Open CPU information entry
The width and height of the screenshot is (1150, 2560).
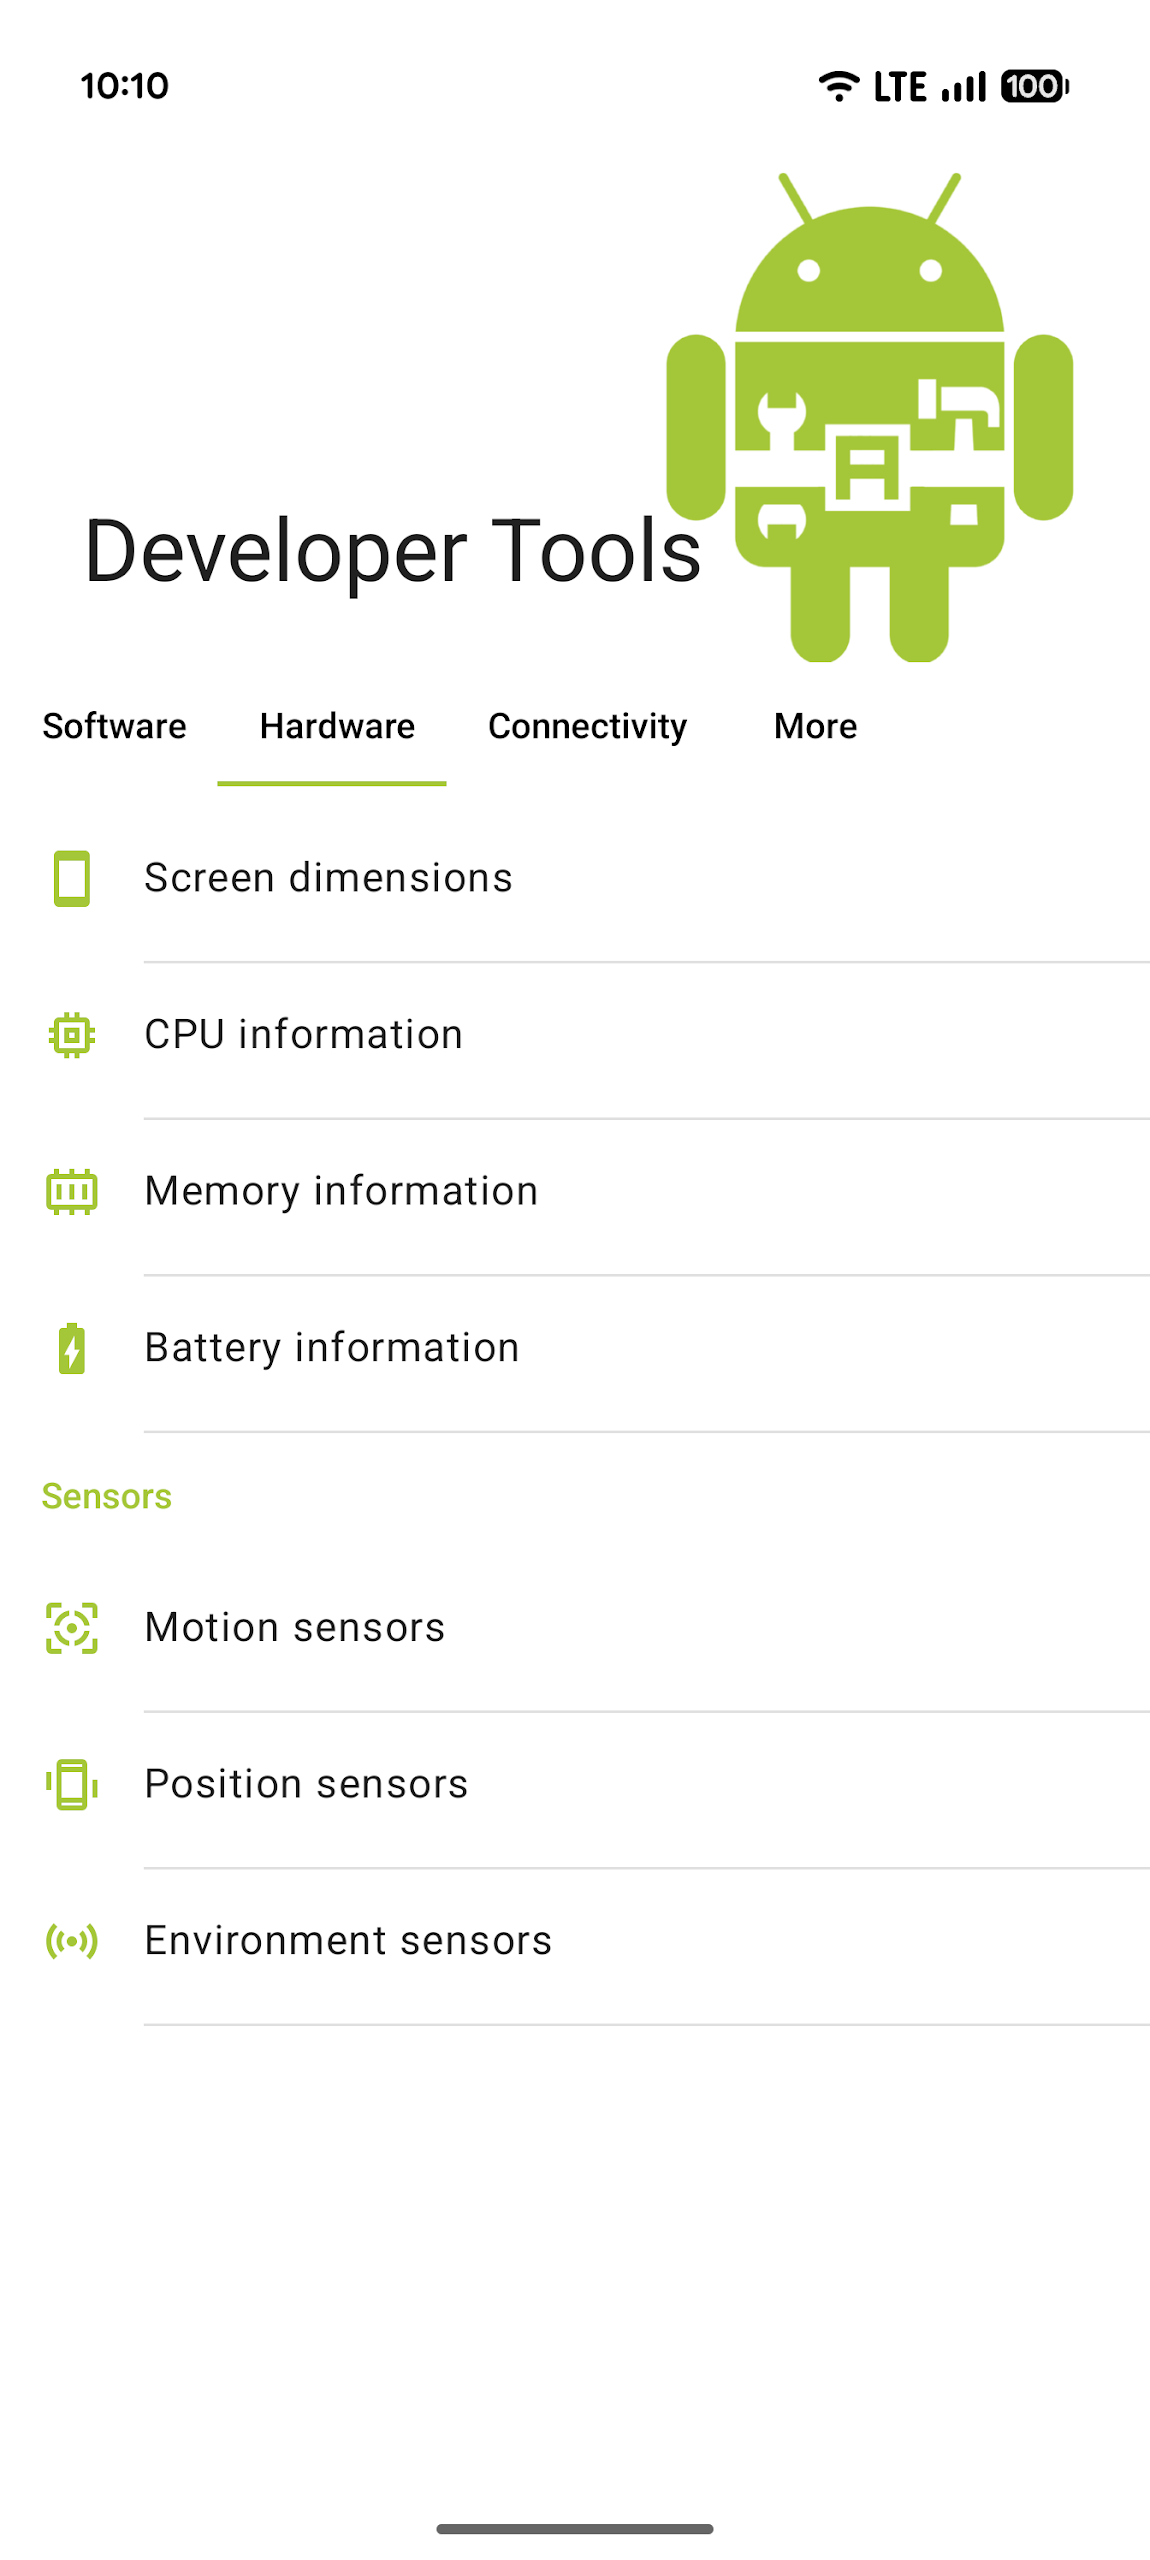pyautogui.click(x=304, y=1034)
